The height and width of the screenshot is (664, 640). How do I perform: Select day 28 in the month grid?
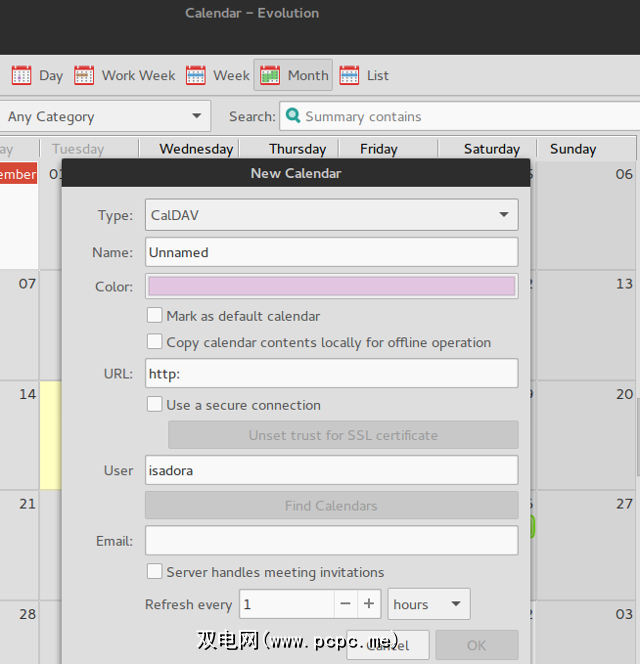(28, 614)
